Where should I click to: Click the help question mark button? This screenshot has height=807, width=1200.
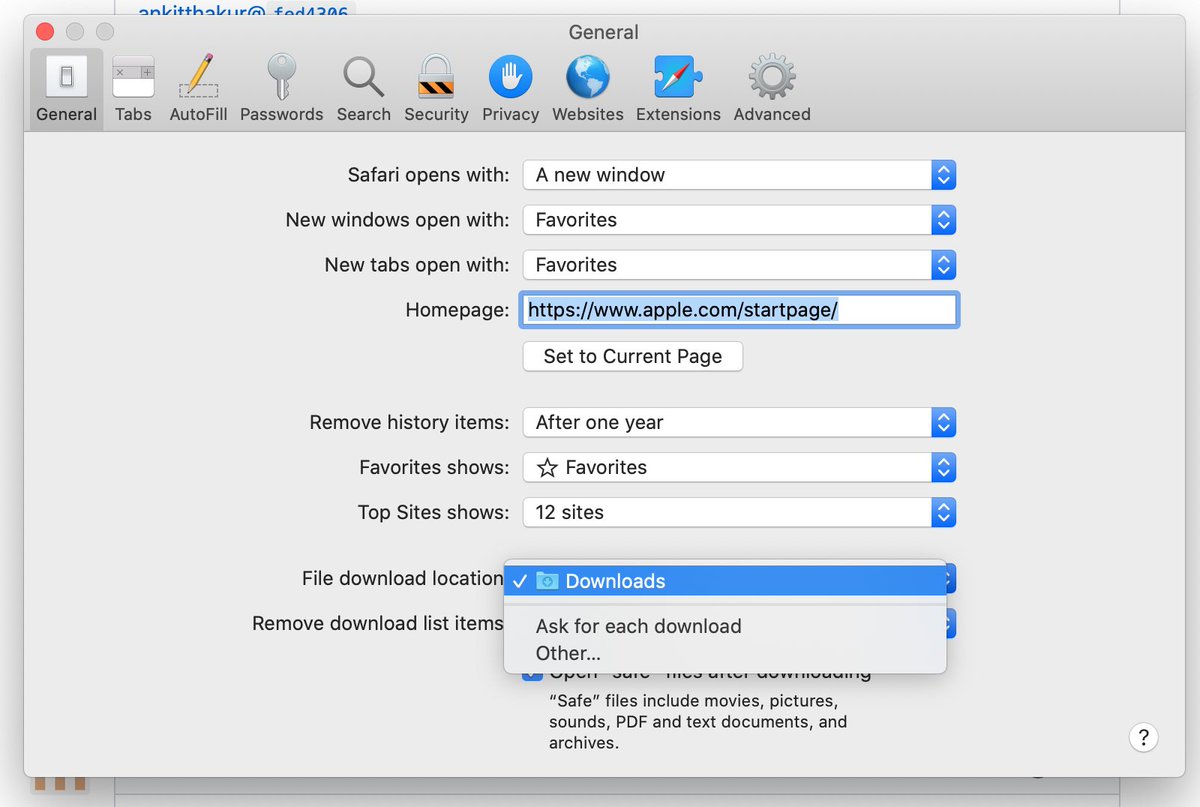pos(1144,737)
